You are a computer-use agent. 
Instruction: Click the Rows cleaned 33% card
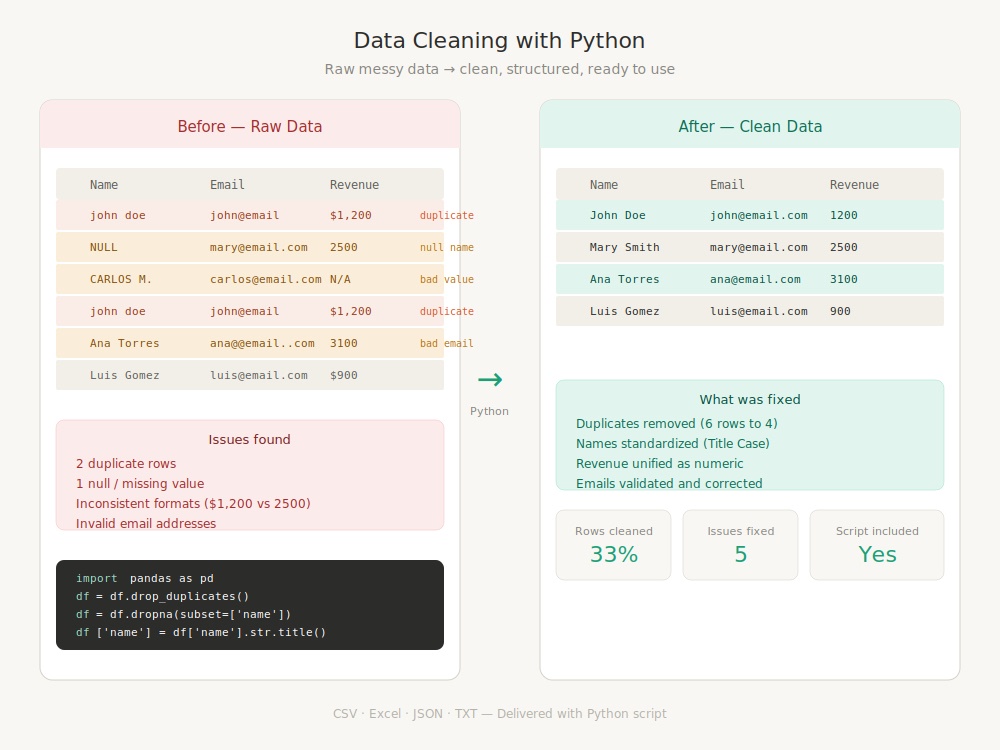click(614, 545)
